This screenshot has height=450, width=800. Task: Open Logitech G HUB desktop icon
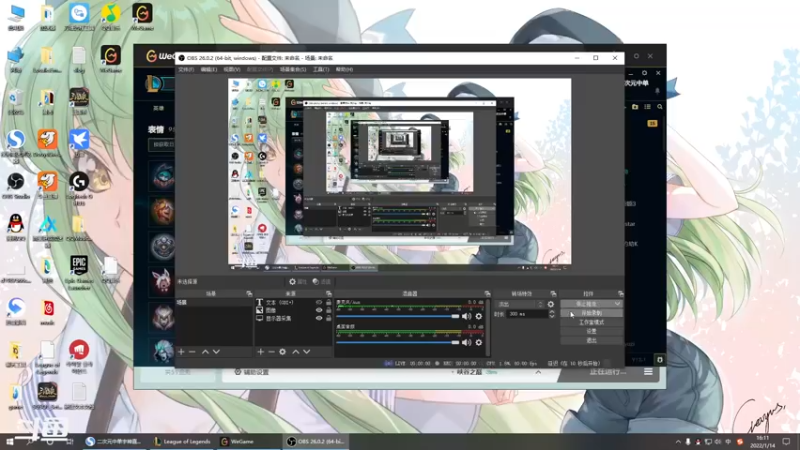pyautogui.click(x=79, y=188)
